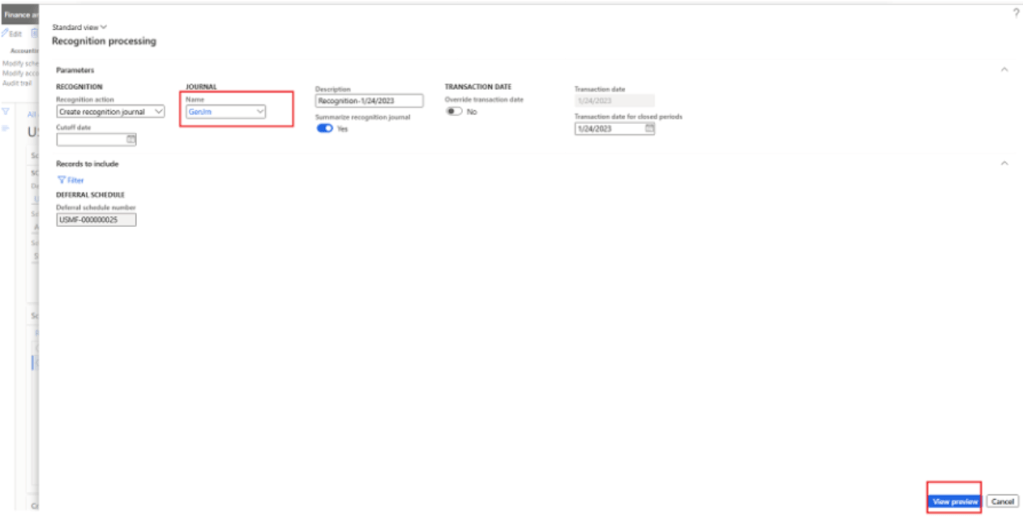Viewport: 1023px width, 517px height.
Task: Click the Filter funnel icon
Action: point(61,180)
